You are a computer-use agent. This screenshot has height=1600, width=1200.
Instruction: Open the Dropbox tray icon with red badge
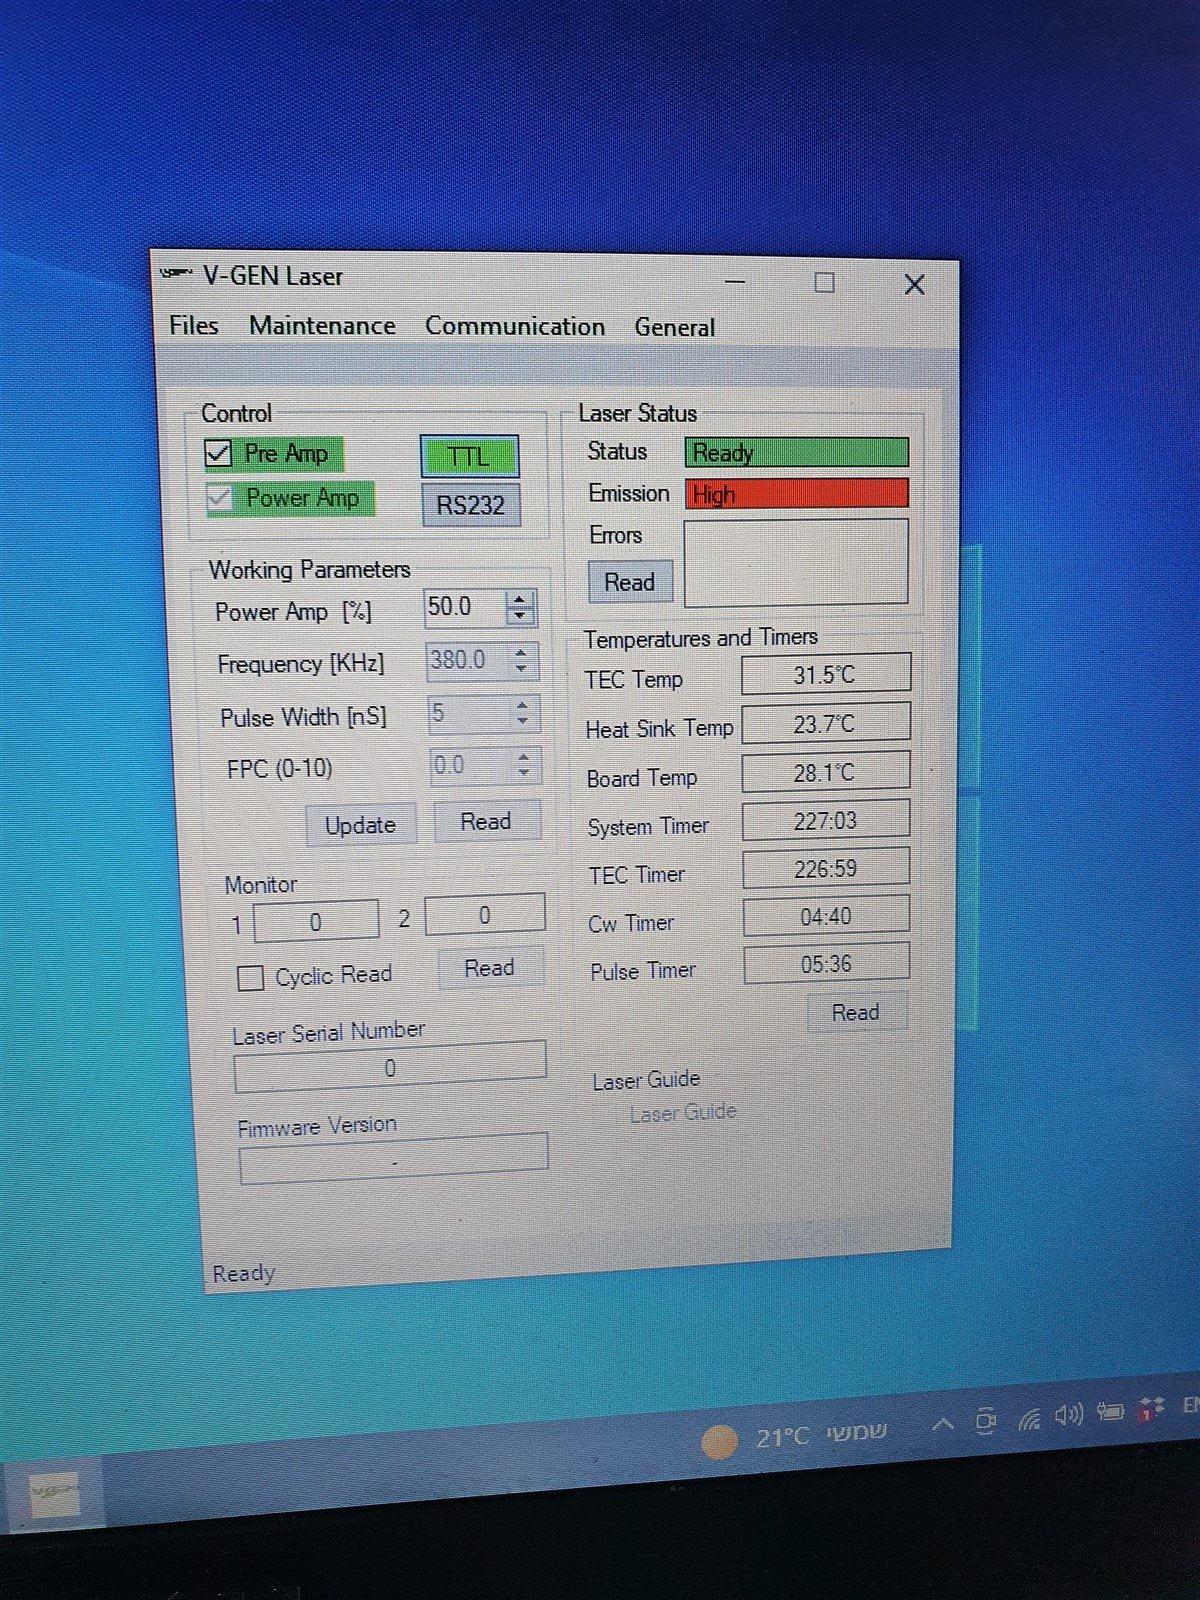tap(1150, 1408)
